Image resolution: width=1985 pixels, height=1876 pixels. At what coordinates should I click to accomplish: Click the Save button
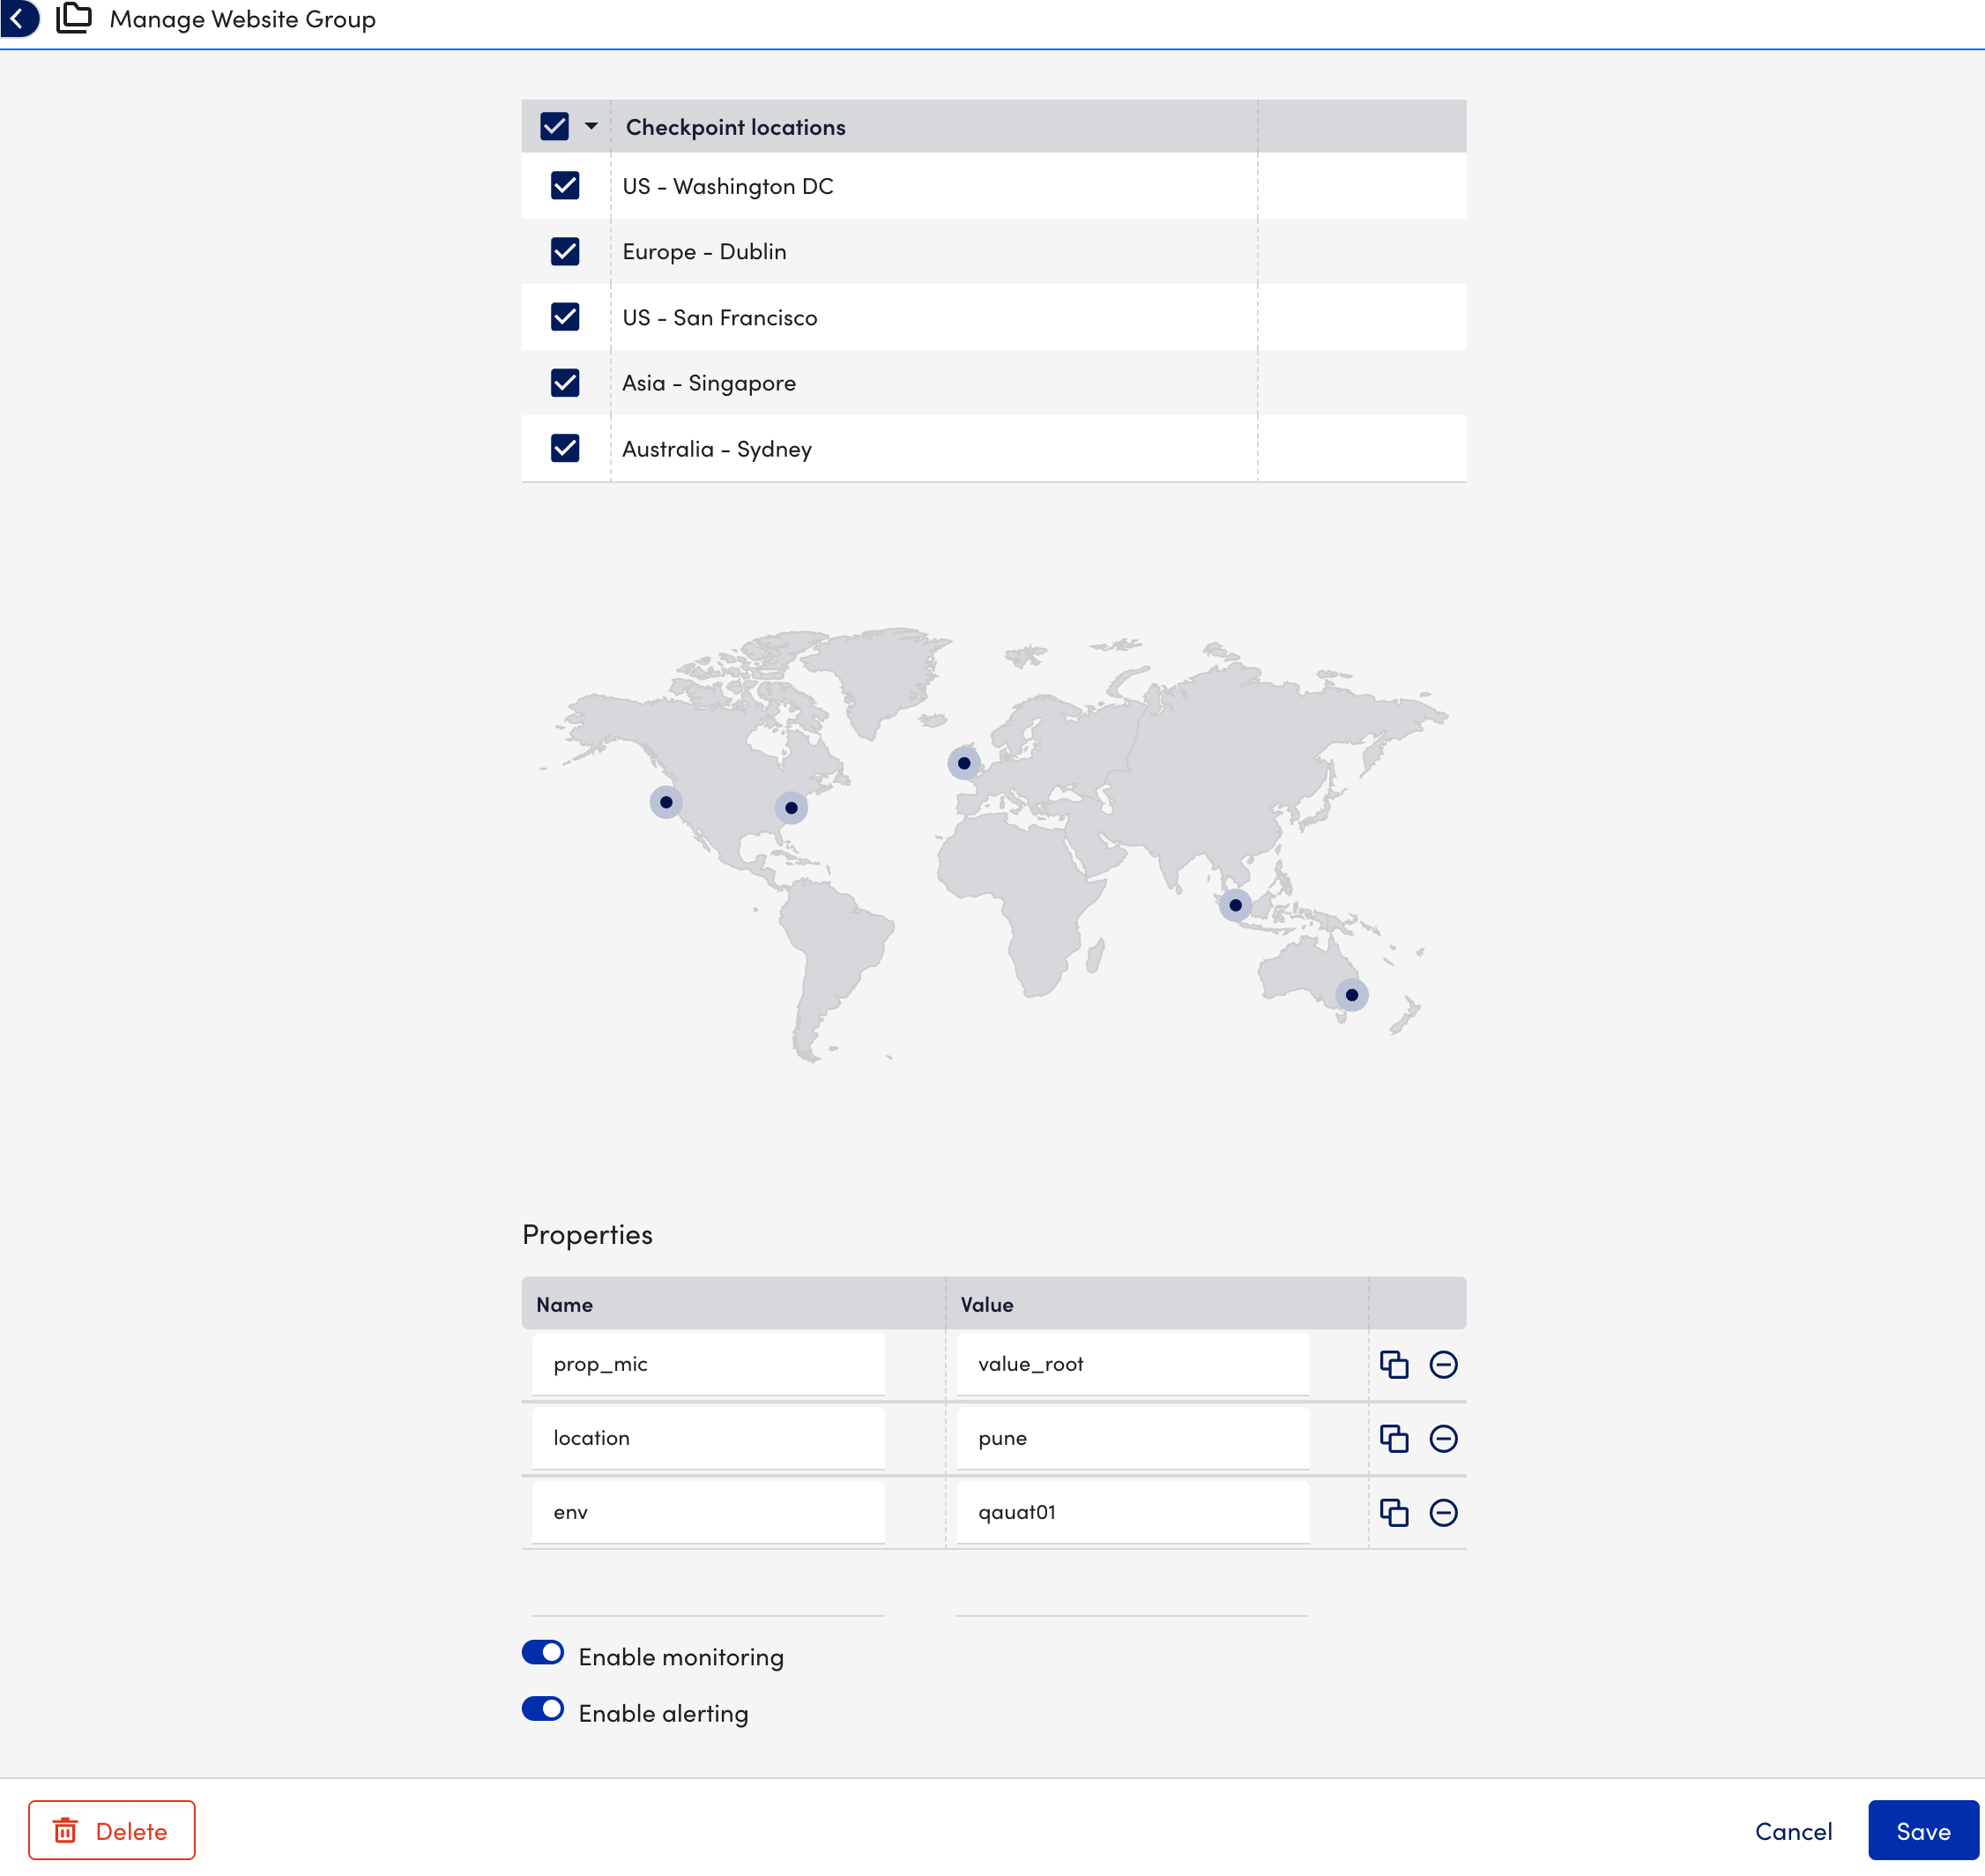(1923, 1828)
